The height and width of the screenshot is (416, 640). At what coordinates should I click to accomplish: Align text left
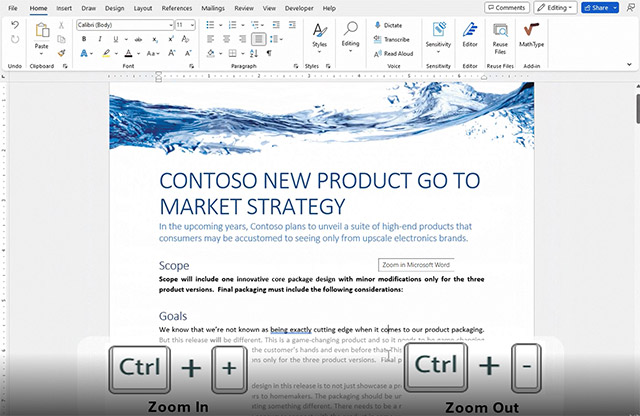pyautogui.click(x=211, y=39)
